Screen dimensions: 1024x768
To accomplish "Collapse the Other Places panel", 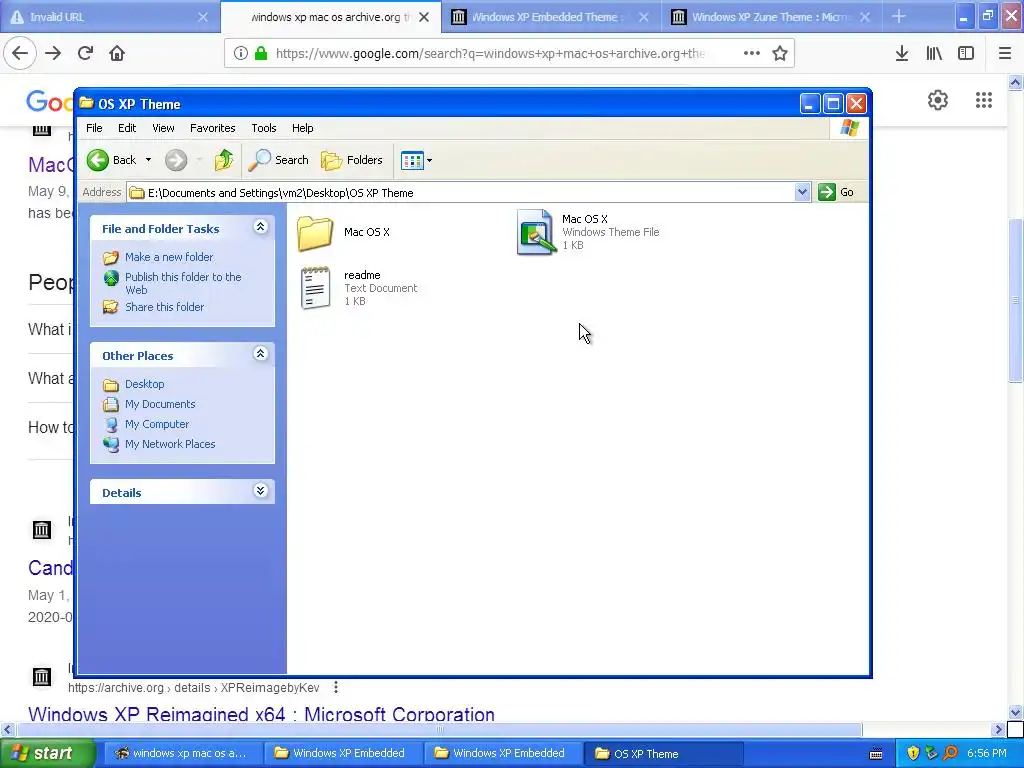I will click(260, 354).
